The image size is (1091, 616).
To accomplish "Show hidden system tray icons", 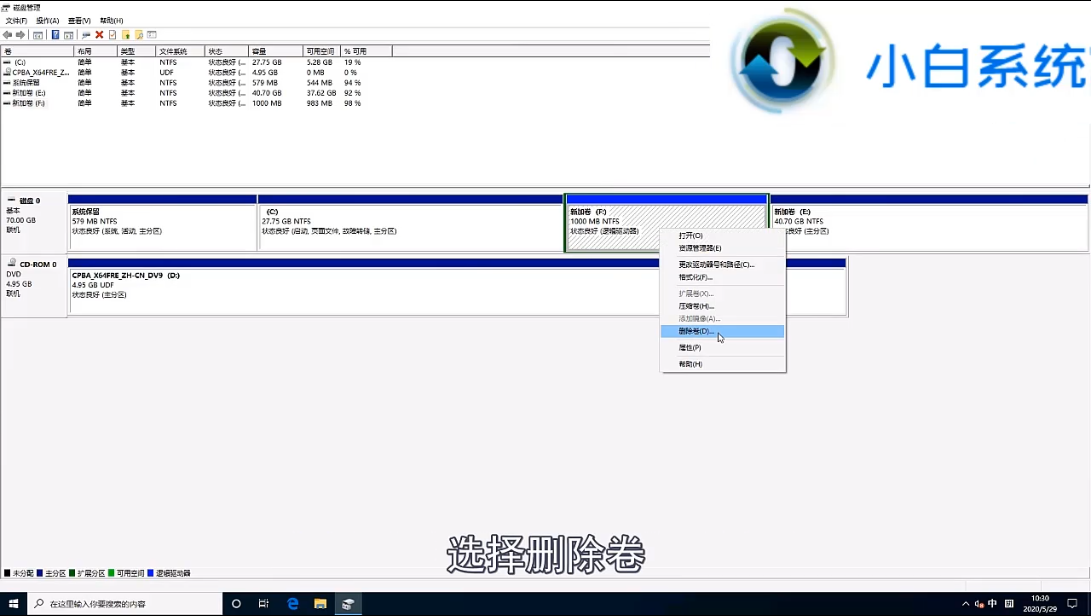I will [966, 604].
